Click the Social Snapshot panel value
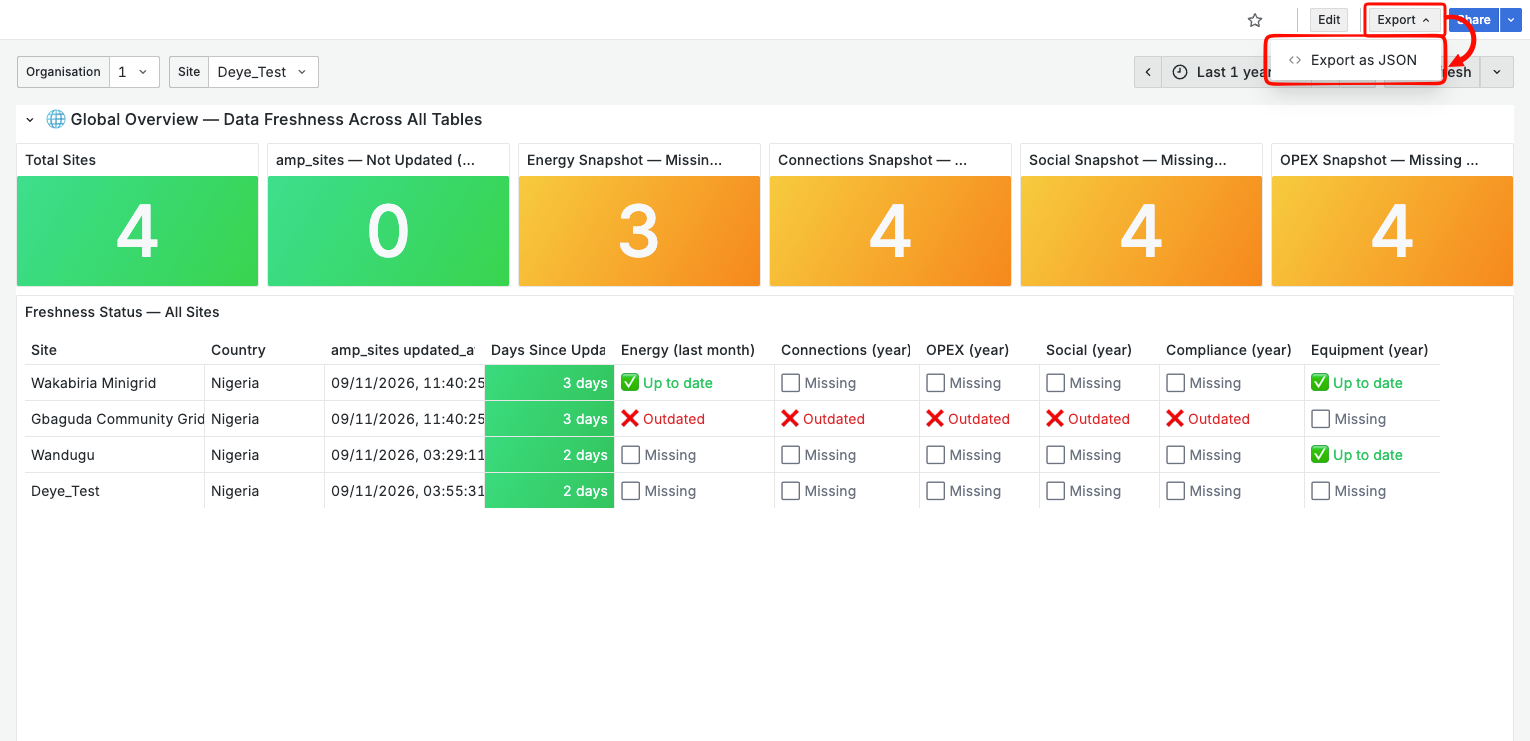The height and width of the screenshot is (741, 1530). [x=1141, y=232]
